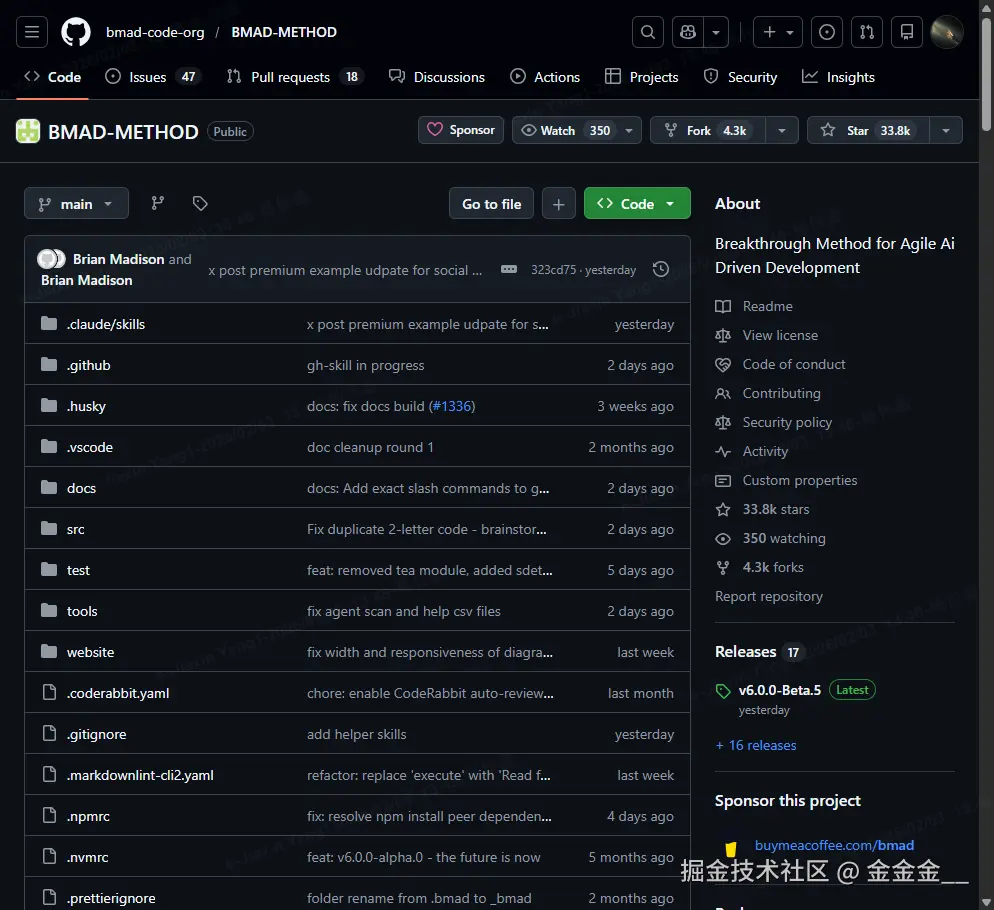Click the add file plus button
This screenshot has height=910, width=994.
click(x=558, y=204)
